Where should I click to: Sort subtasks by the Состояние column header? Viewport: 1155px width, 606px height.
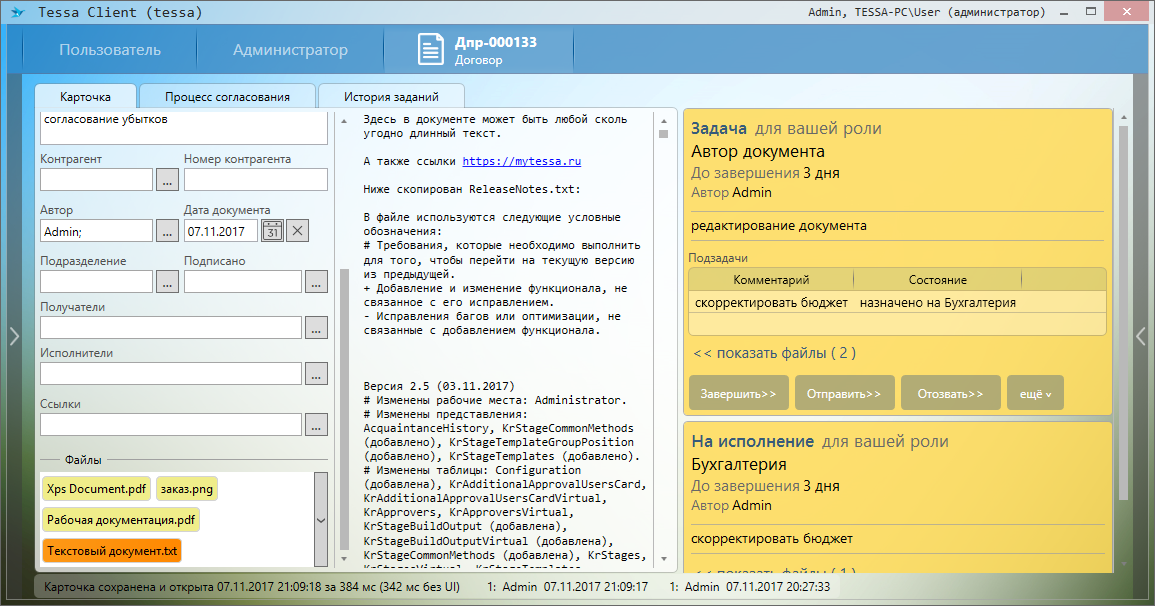tap(938, 280)
